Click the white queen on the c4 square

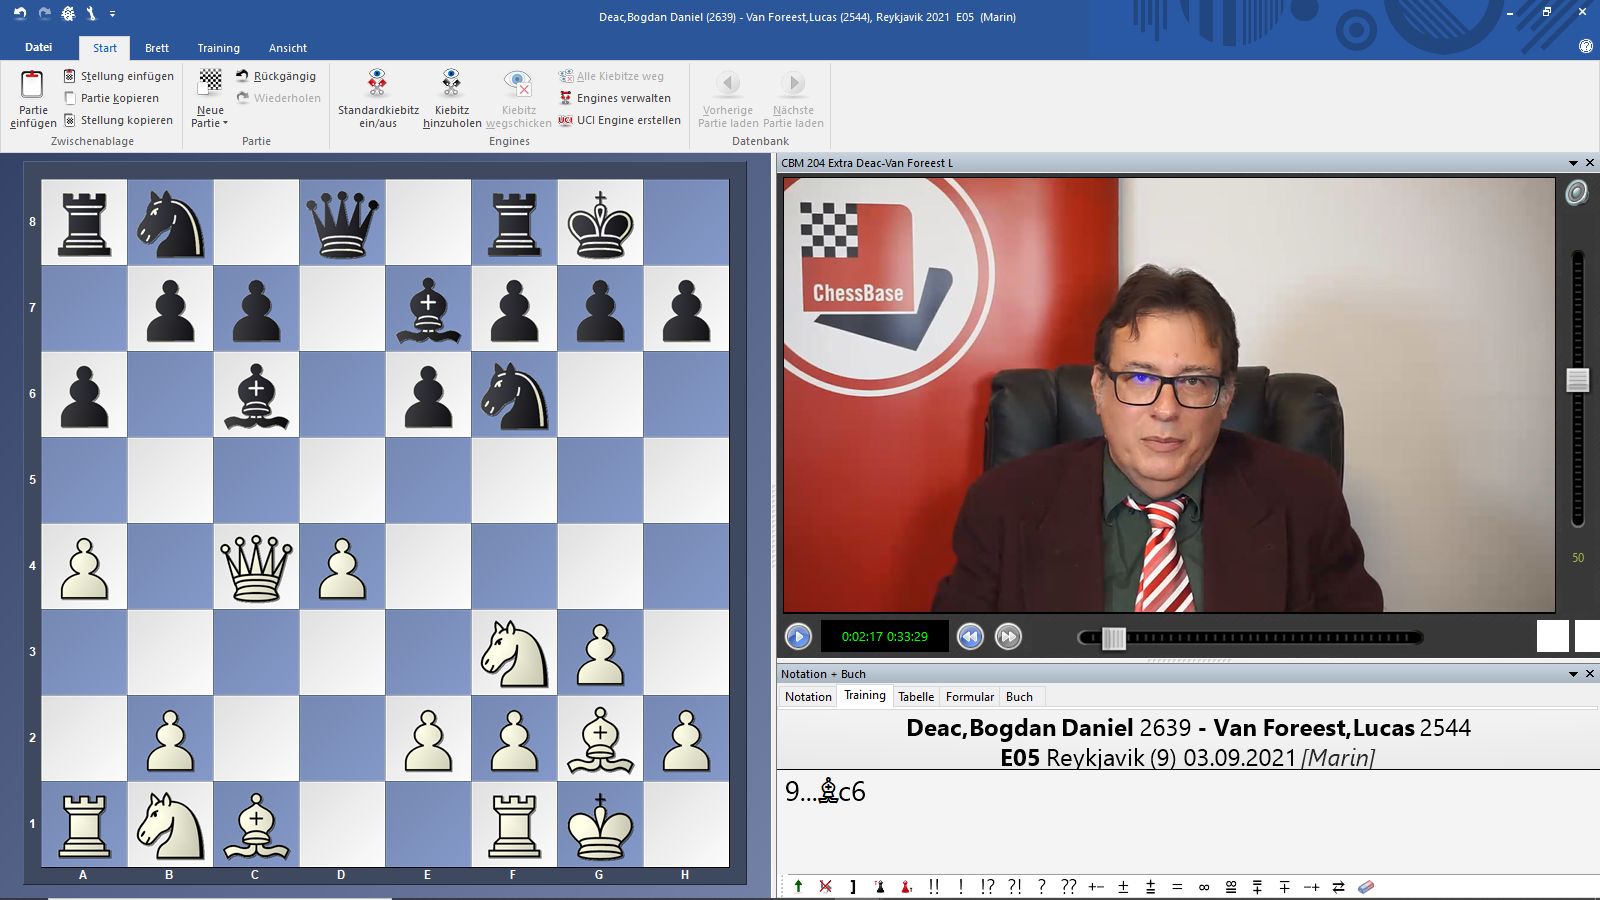[x=256, y=567]
